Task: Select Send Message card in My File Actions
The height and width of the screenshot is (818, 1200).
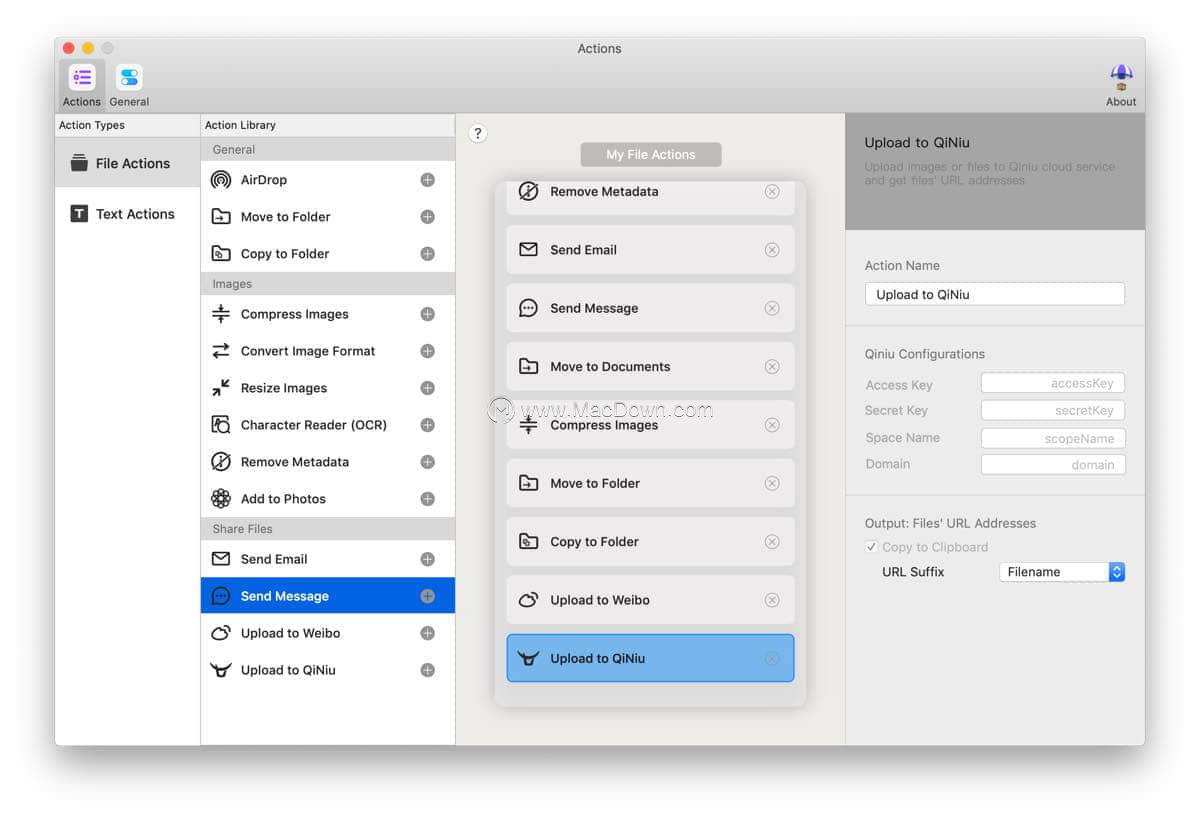Action: pyautogui.click(x=651, y=308)
